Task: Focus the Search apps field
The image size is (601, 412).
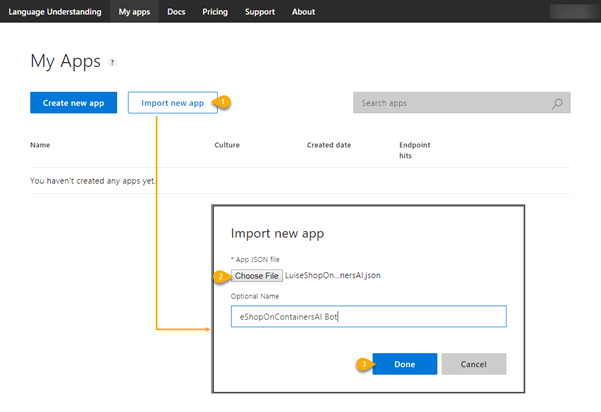Action: click(461, 103)
